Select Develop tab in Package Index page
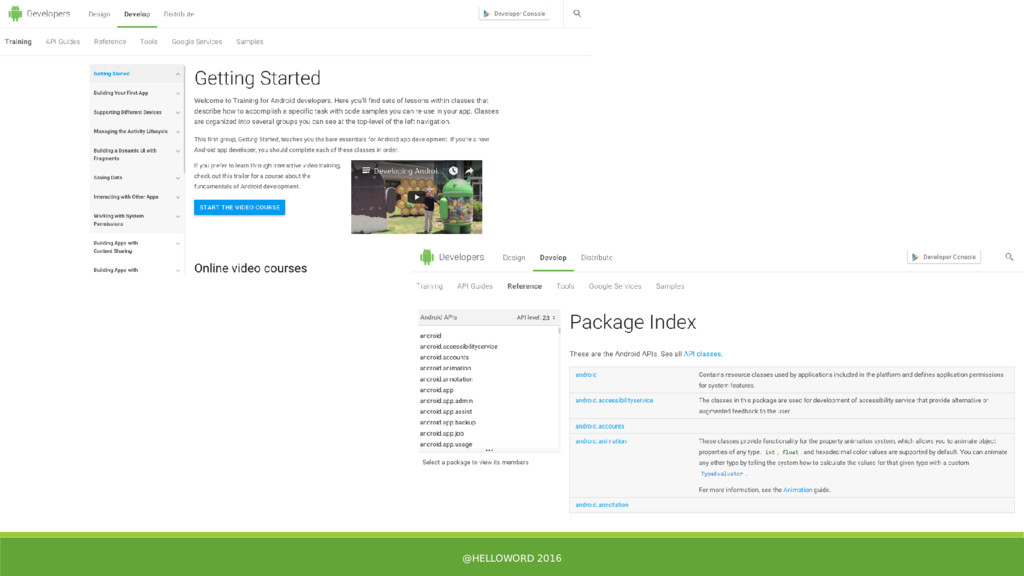 553,257
